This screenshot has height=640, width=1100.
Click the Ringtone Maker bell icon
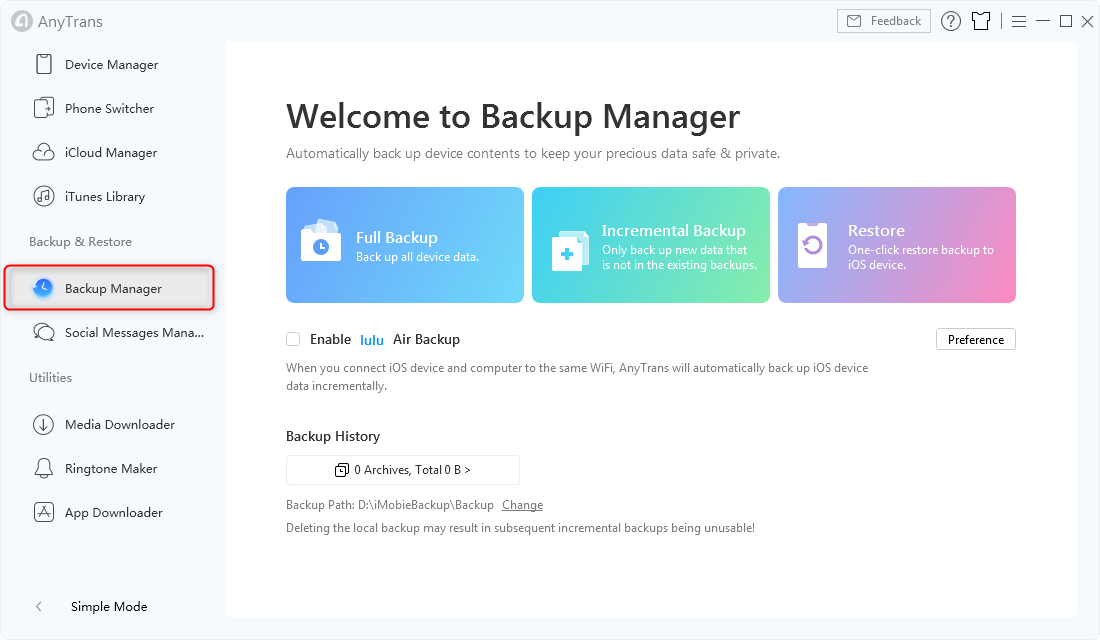tap(43, 468)
